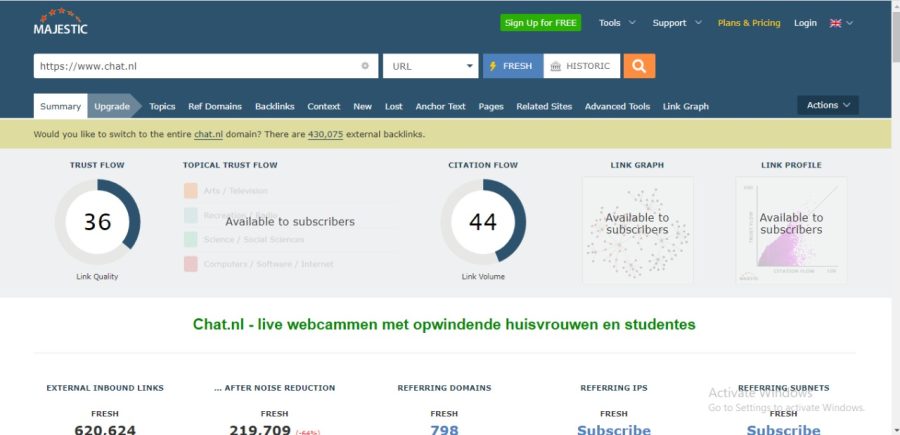This screenshot has height=435, width=900.
Task: Open the Ref Domains tab
Action: coord(215,106)
